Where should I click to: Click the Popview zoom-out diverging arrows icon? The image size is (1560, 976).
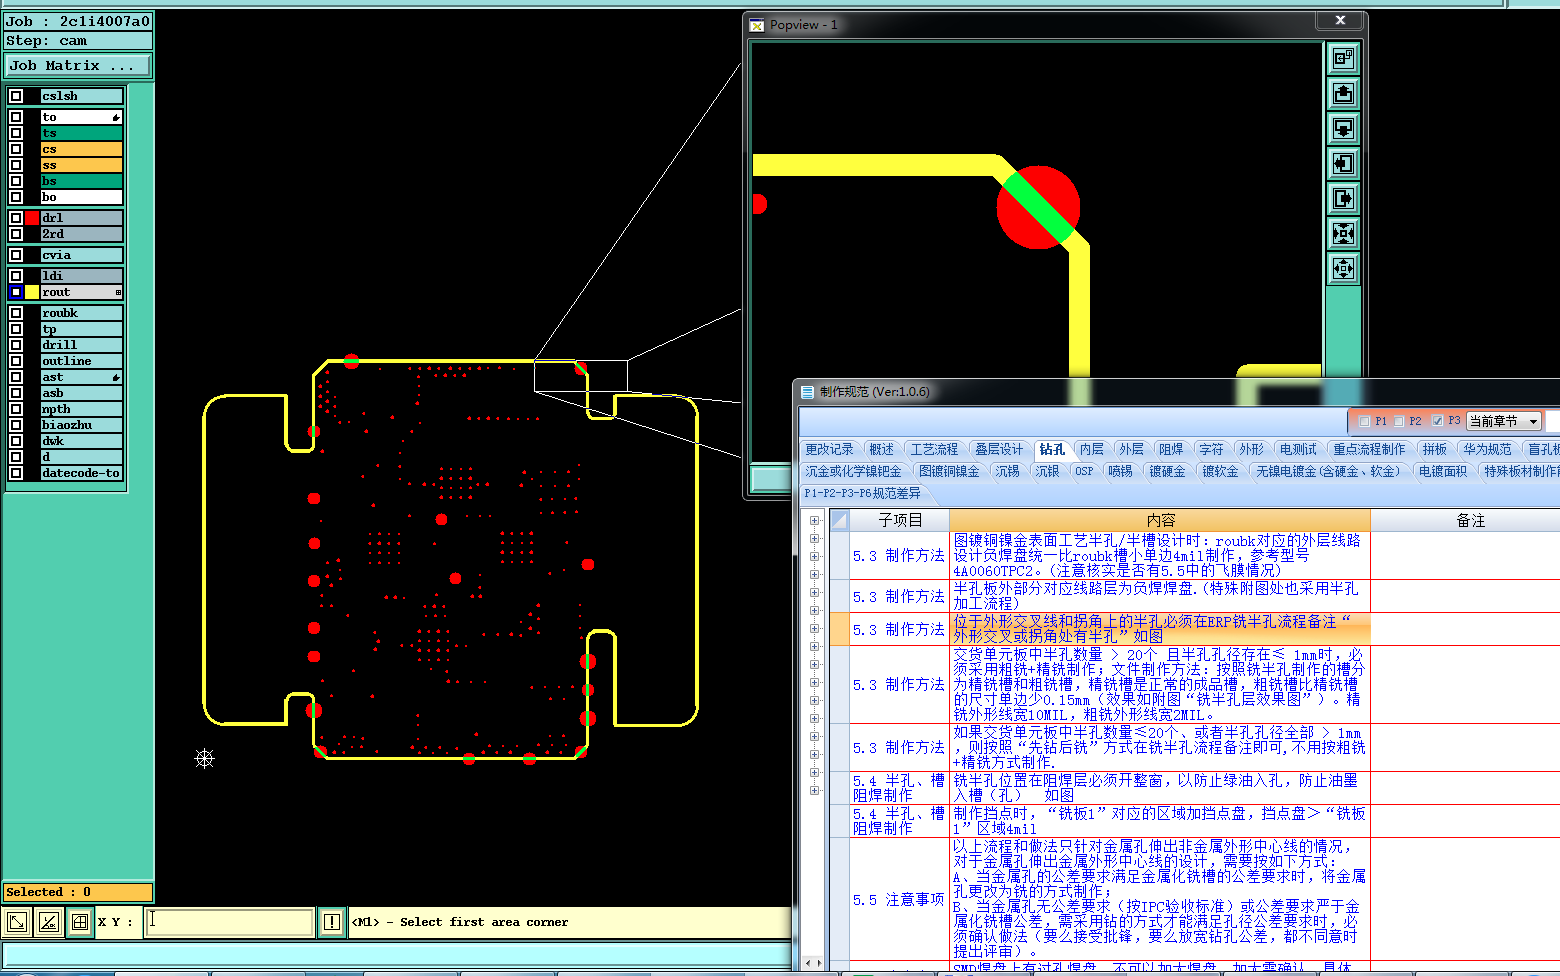(x=1343, y=269)
